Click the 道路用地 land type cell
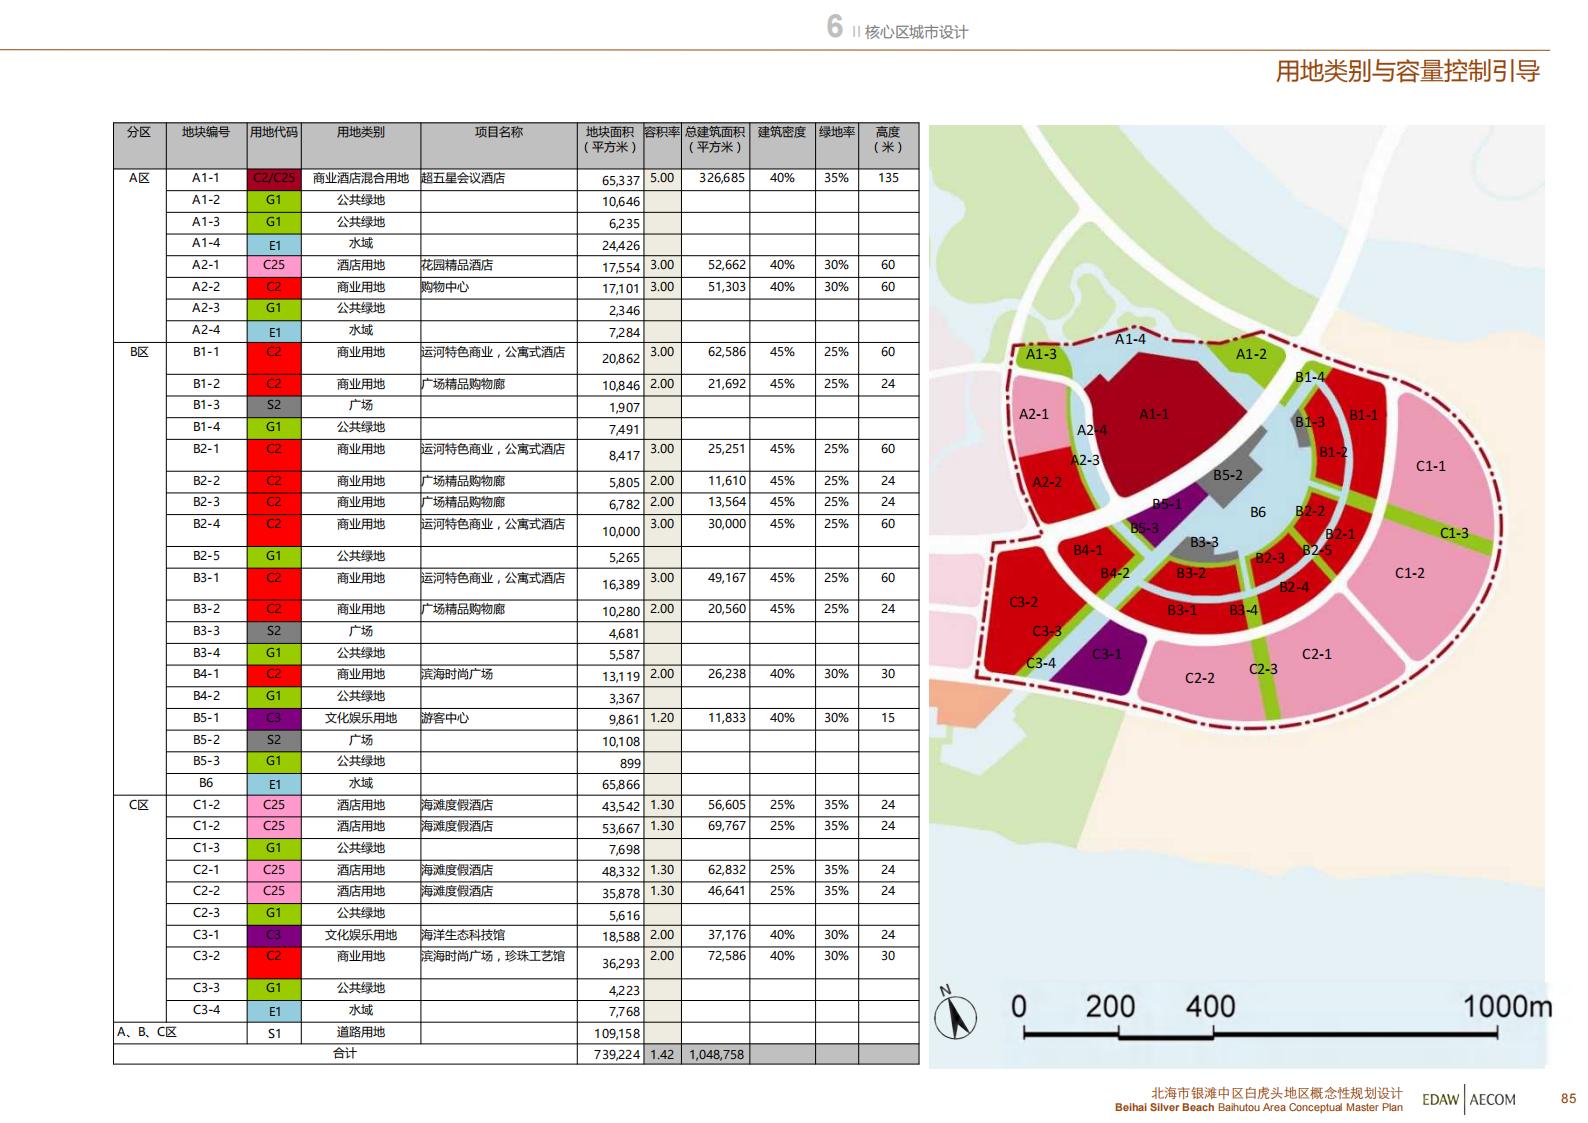This screenshot has height=1123, width=1588. (x=361, y=1032)
